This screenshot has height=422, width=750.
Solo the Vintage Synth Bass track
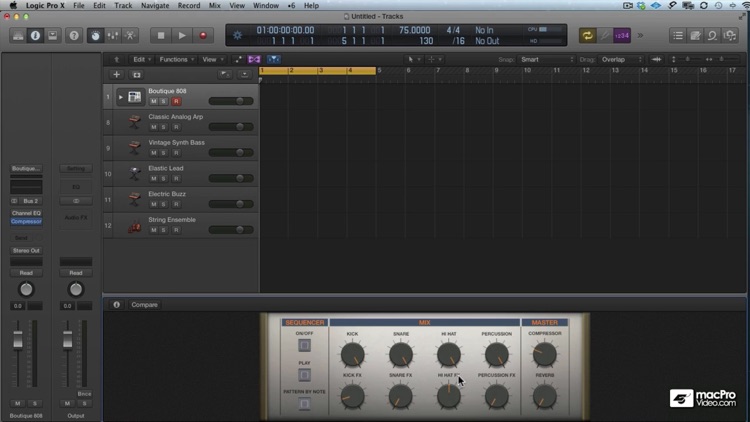pos(164,153)
